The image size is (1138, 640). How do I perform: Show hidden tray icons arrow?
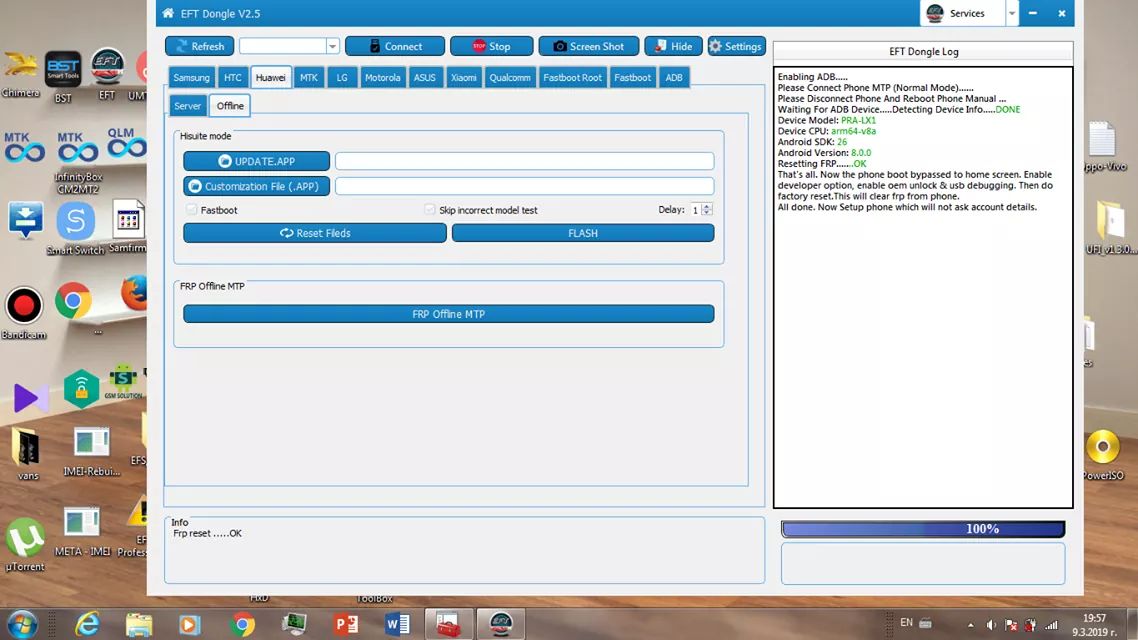click(970, 625)
